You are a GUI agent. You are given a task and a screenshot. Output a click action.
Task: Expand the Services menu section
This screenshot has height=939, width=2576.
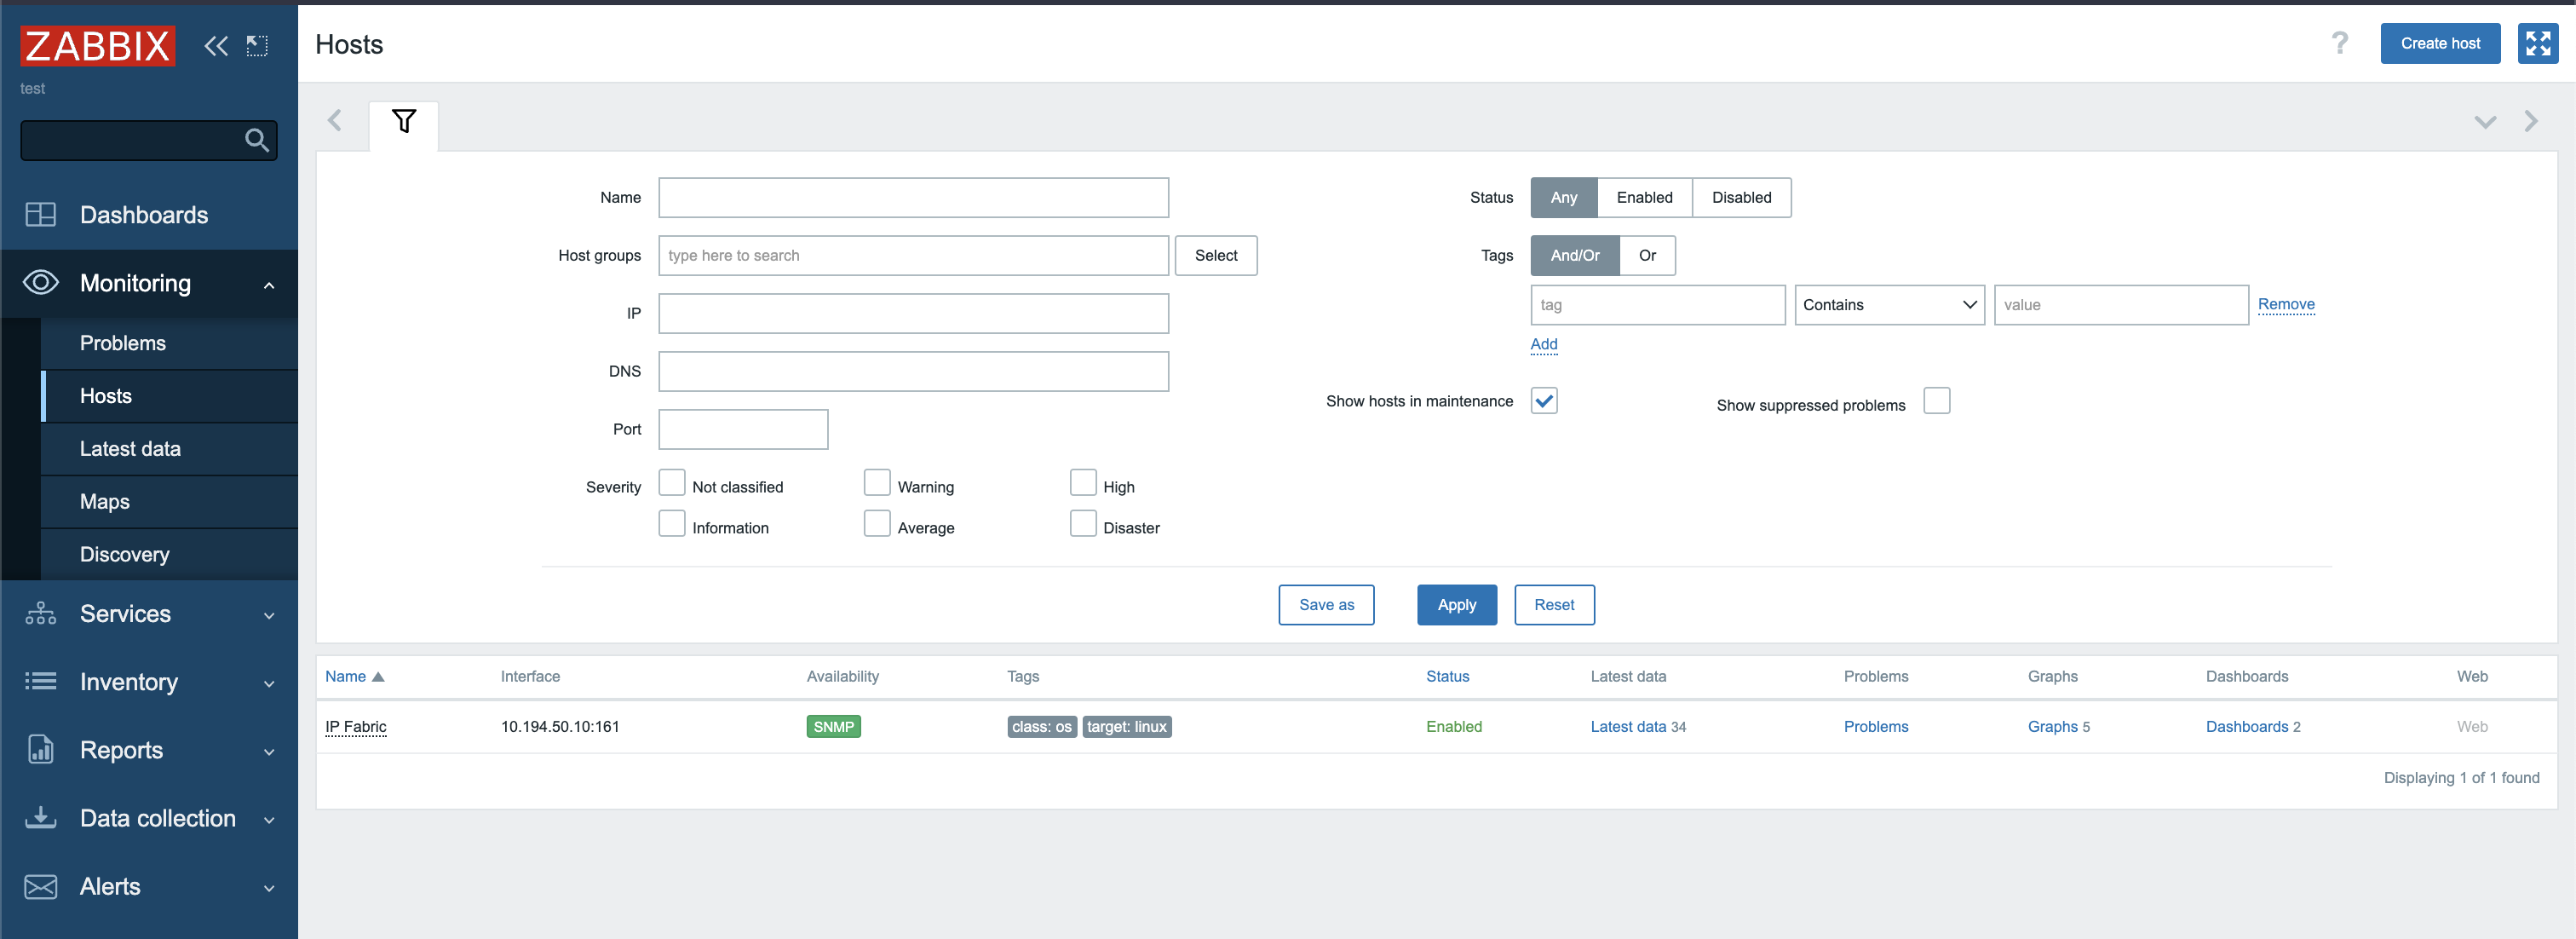coord(149,614)
